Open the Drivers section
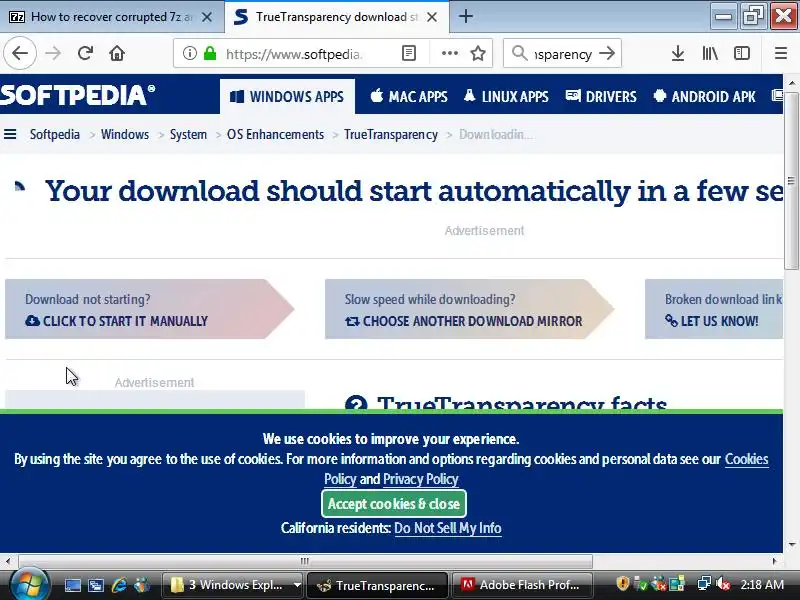 click(x=601, y=96)
